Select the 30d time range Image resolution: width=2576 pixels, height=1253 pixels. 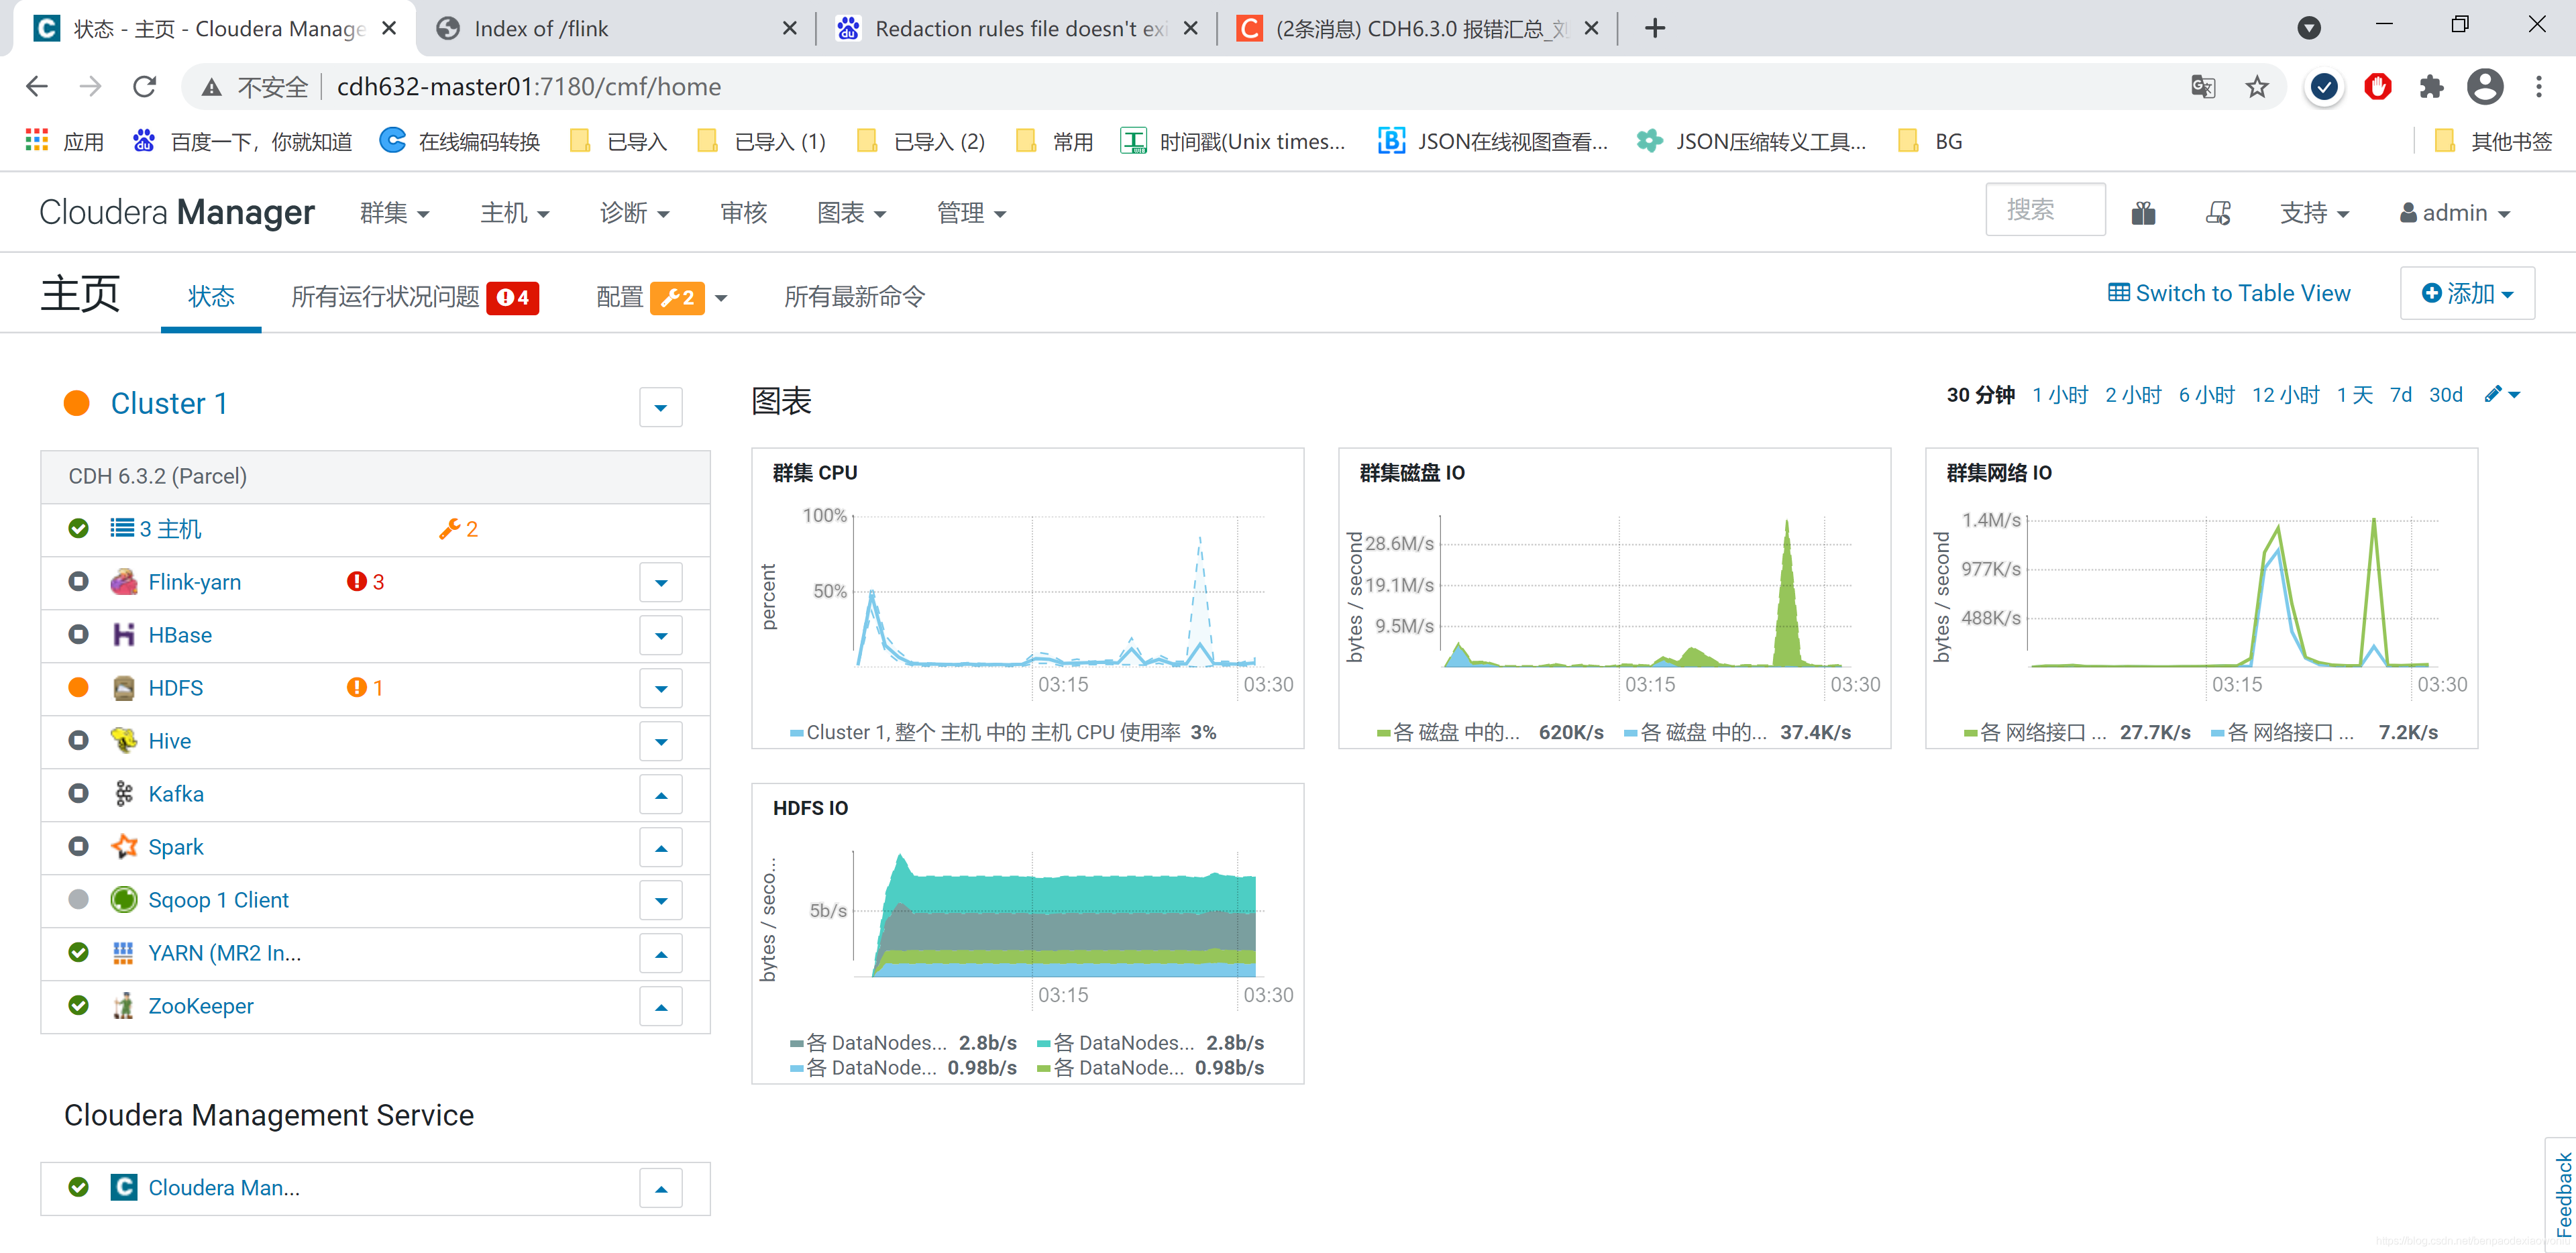pos(2445,394)
